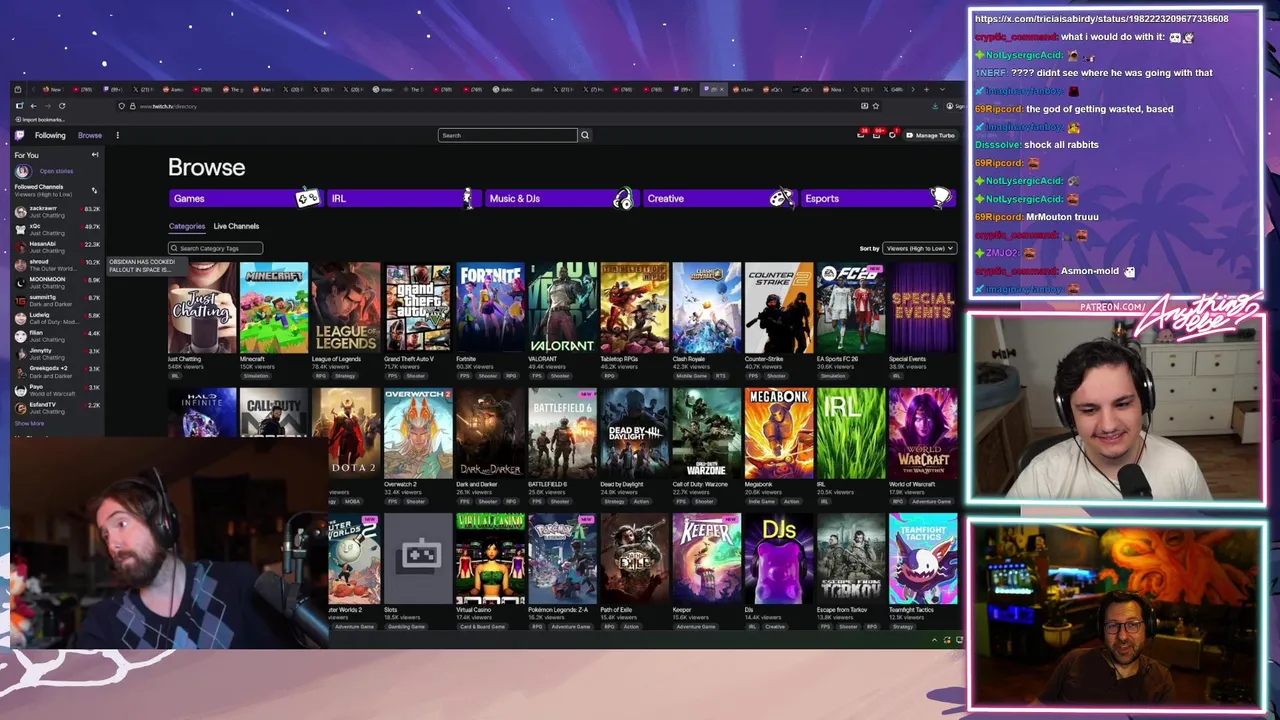Open the League of Legends thumbnail
The width and height of the screenshot is (1280, 720).
[346, 308]
